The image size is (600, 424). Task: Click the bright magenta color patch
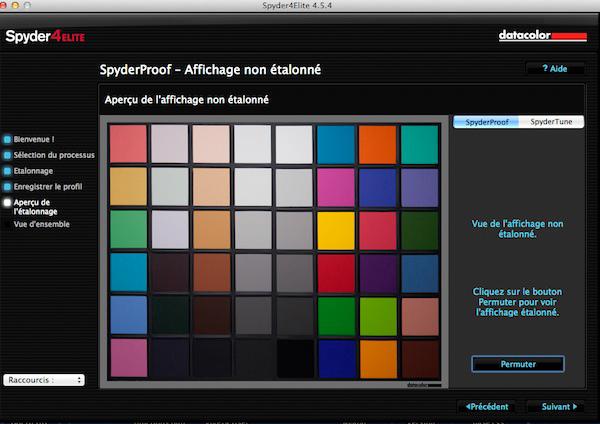pyautogui.click(x=335, y=187)
